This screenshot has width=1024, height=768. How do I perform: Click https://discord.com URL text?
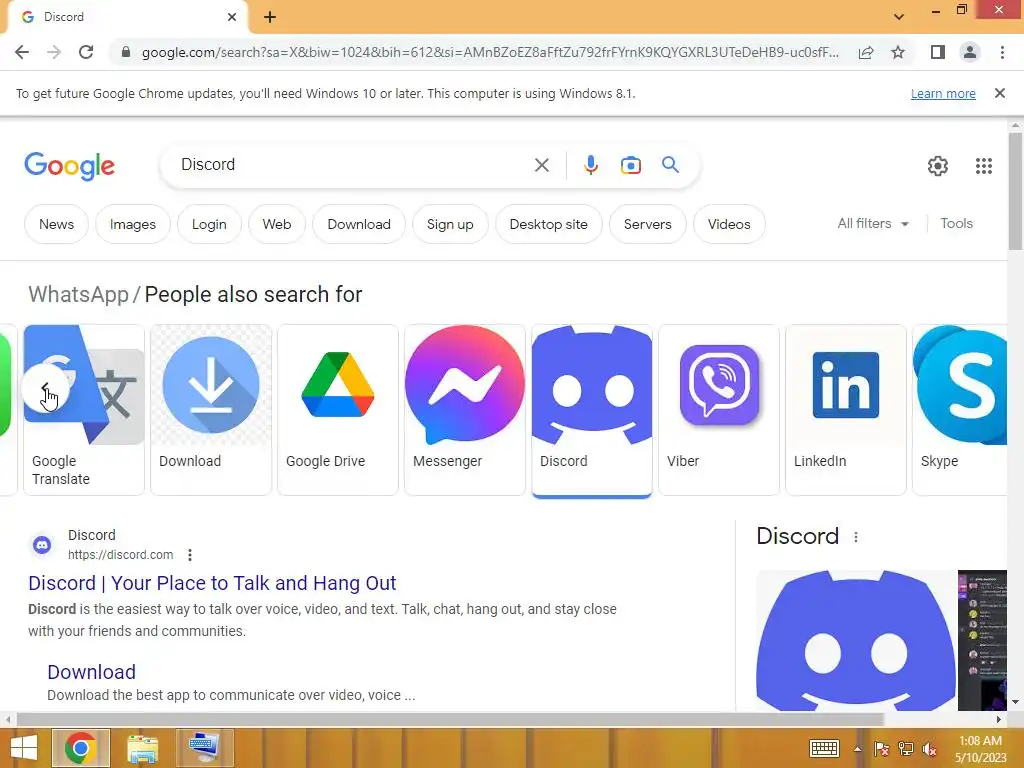pos(121,554)
